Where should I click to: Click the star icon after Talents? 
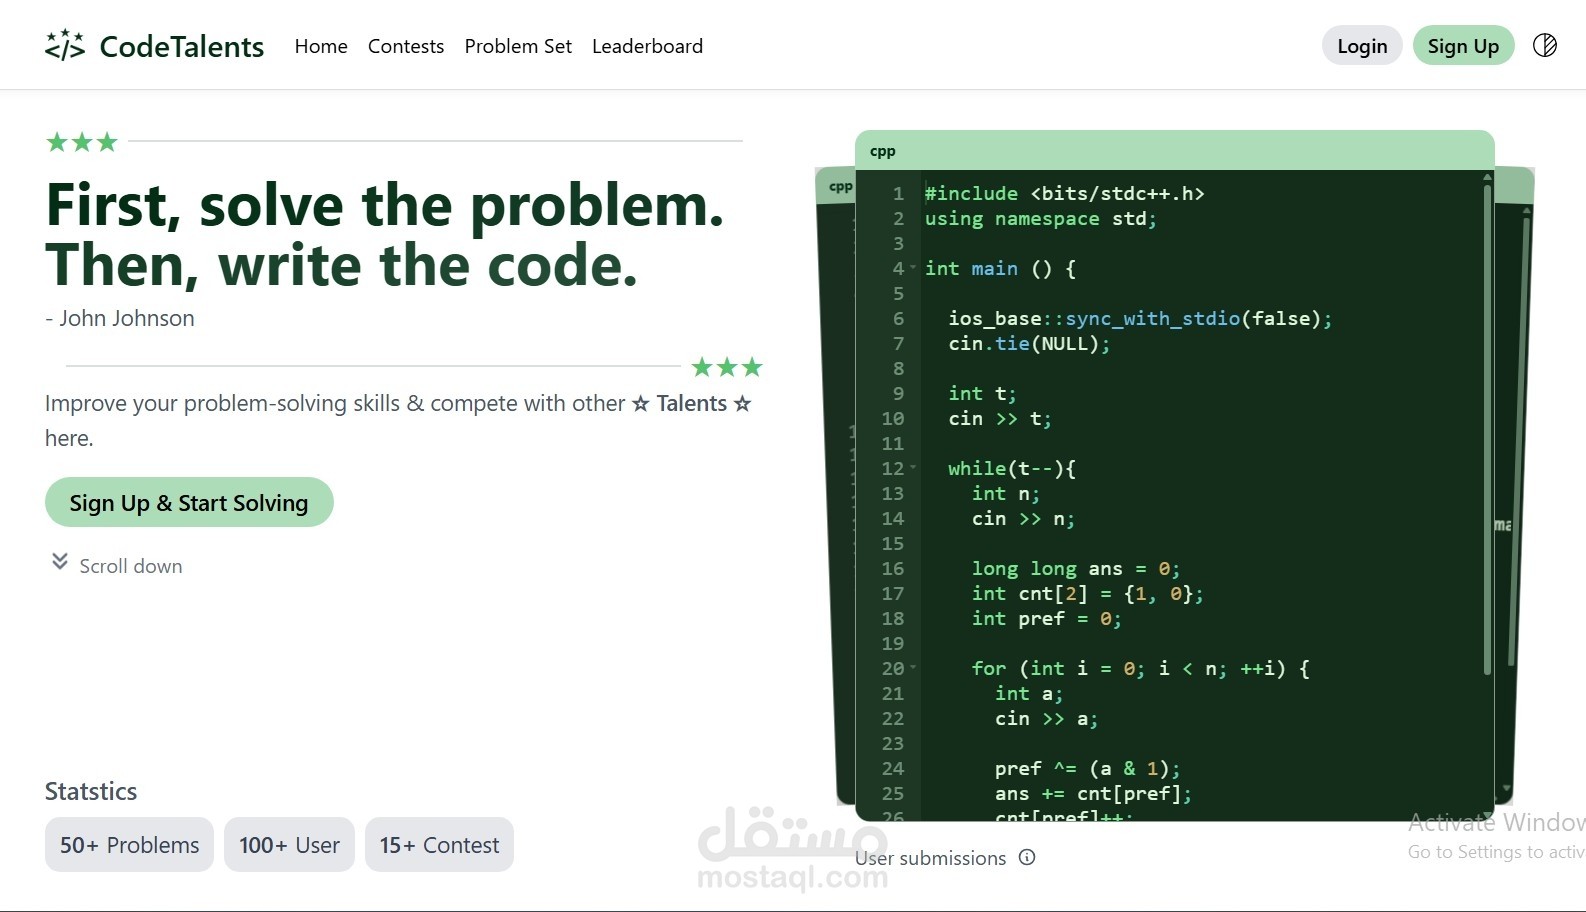tap(742, 403)
